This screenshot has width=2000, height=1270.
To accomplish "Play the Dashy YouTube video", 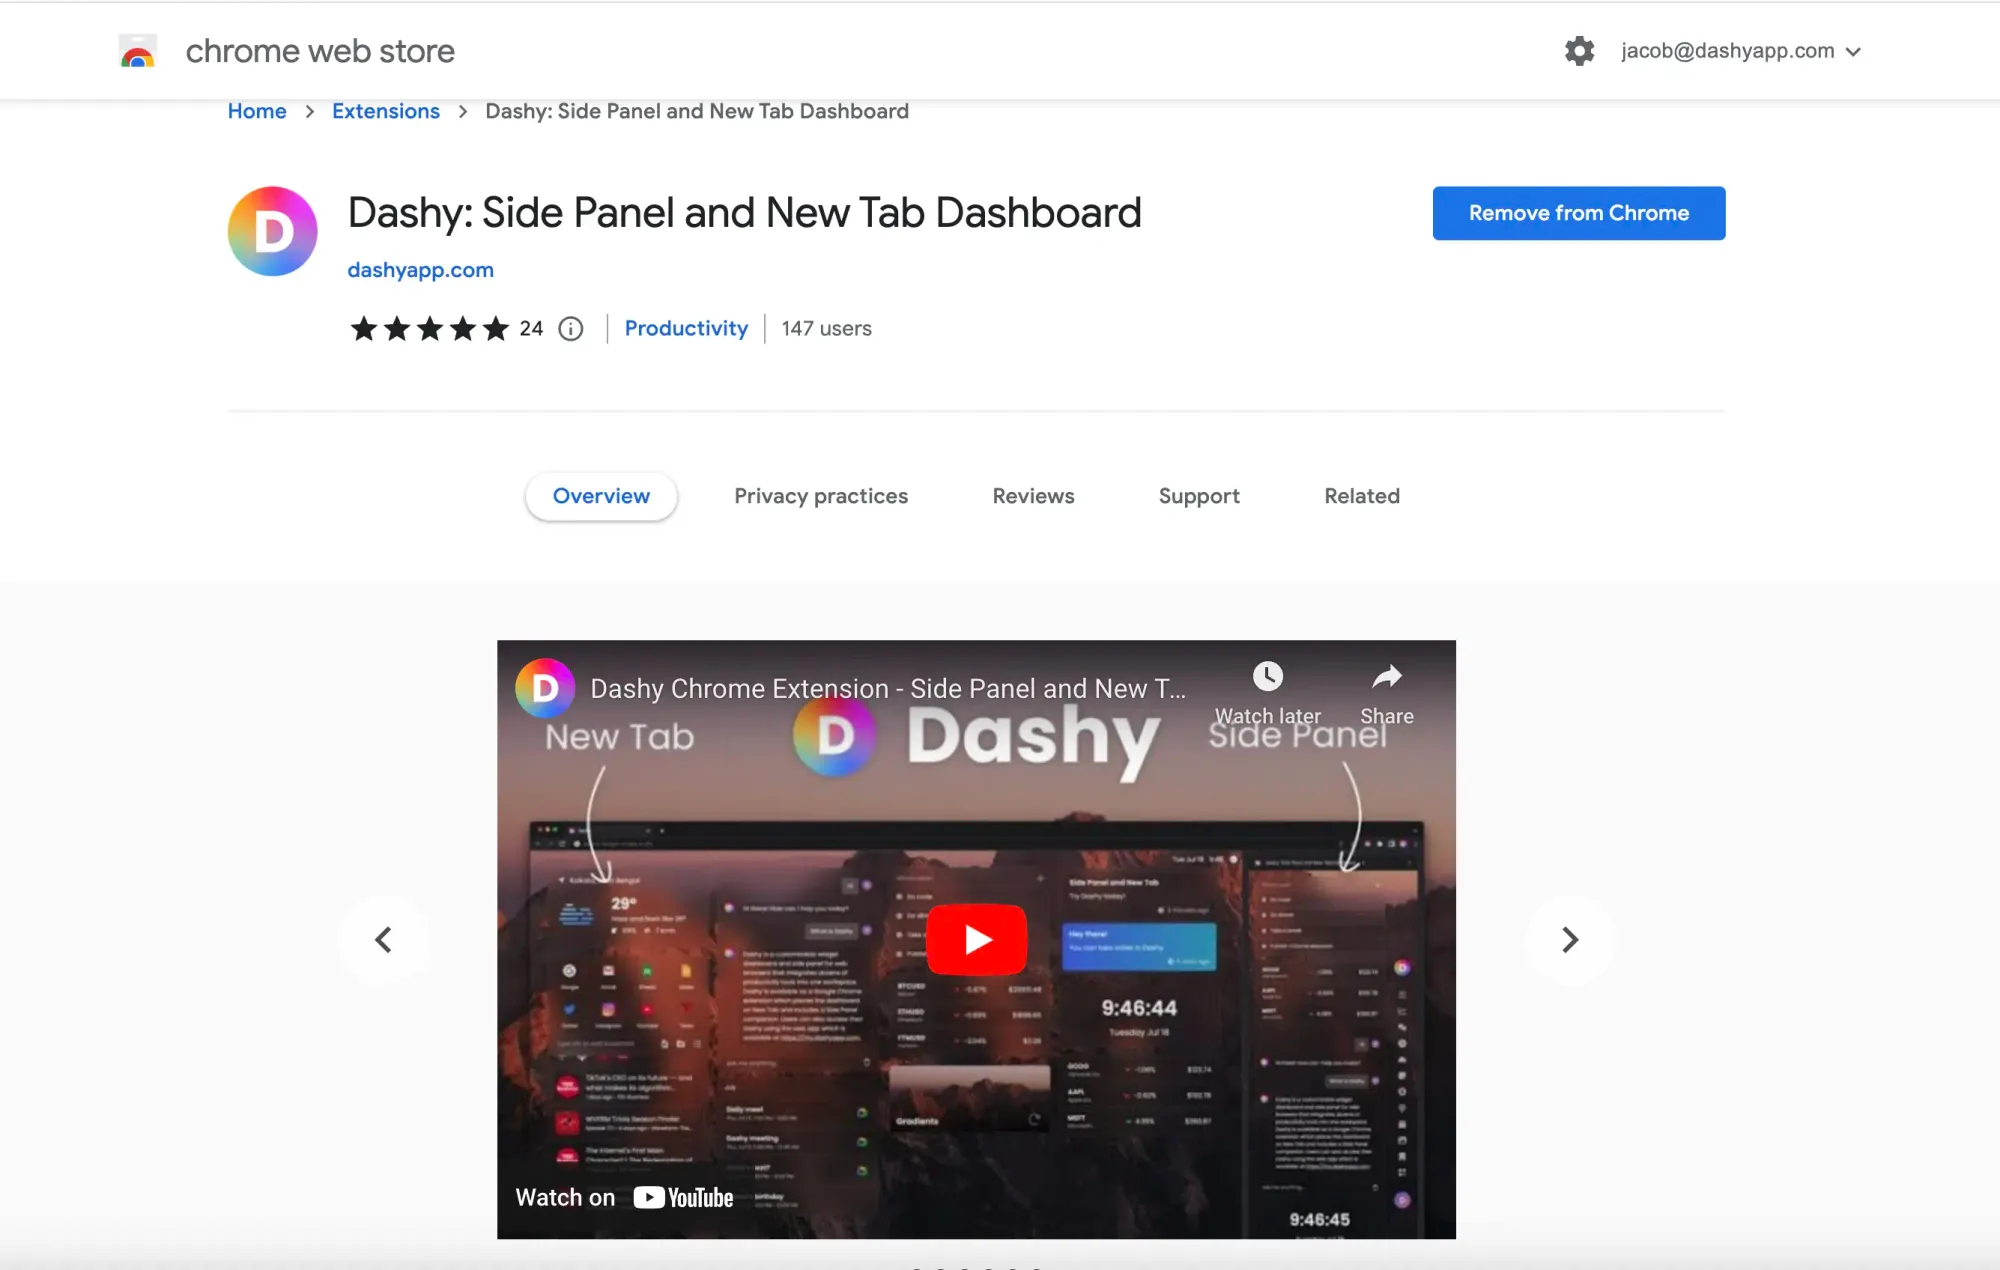I will tap(977, 939).
